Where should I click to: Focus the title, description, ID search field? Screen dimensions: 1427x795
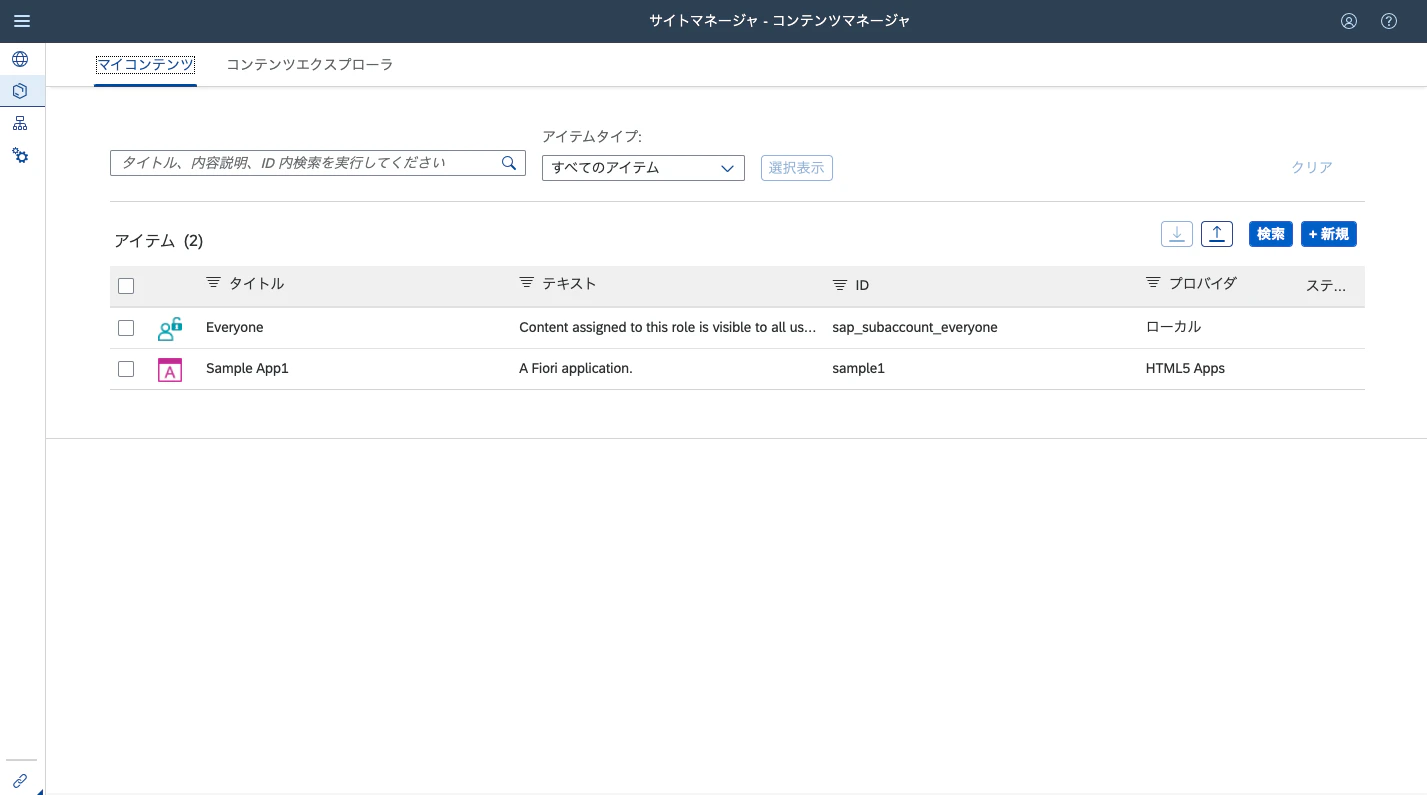pos(318,163)
